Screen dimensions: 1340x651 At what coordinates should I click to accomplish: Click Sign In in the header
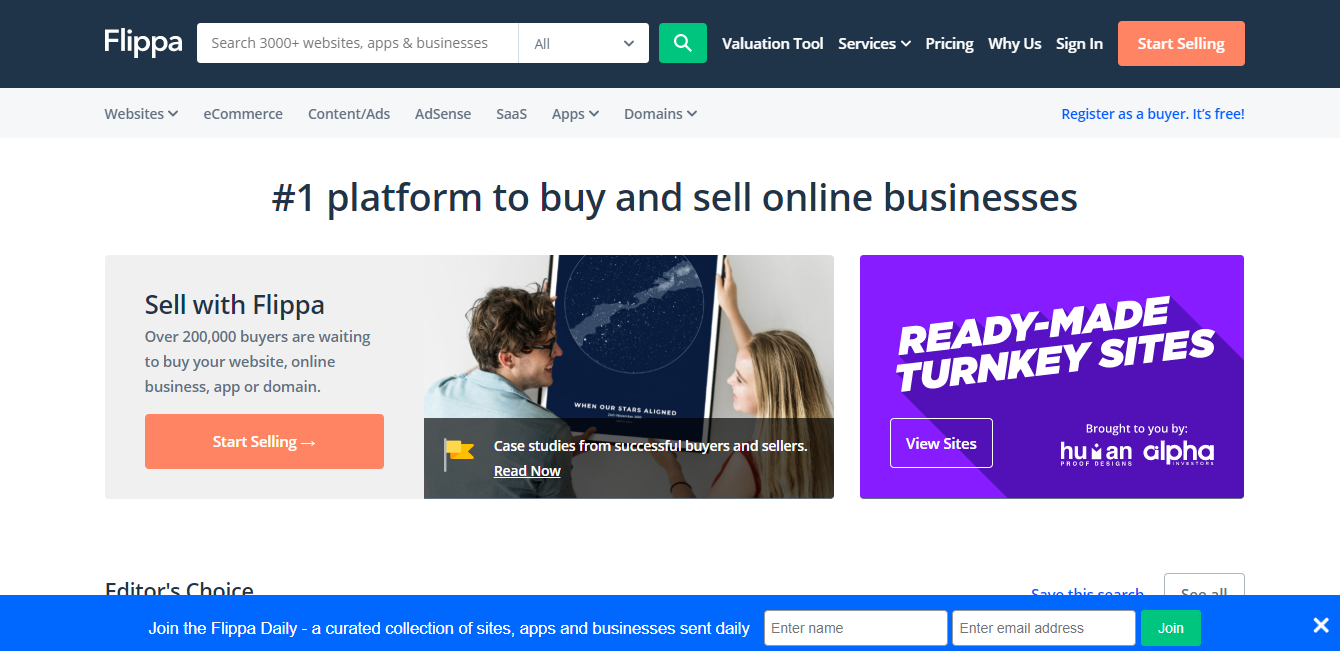coord(1079,43)
